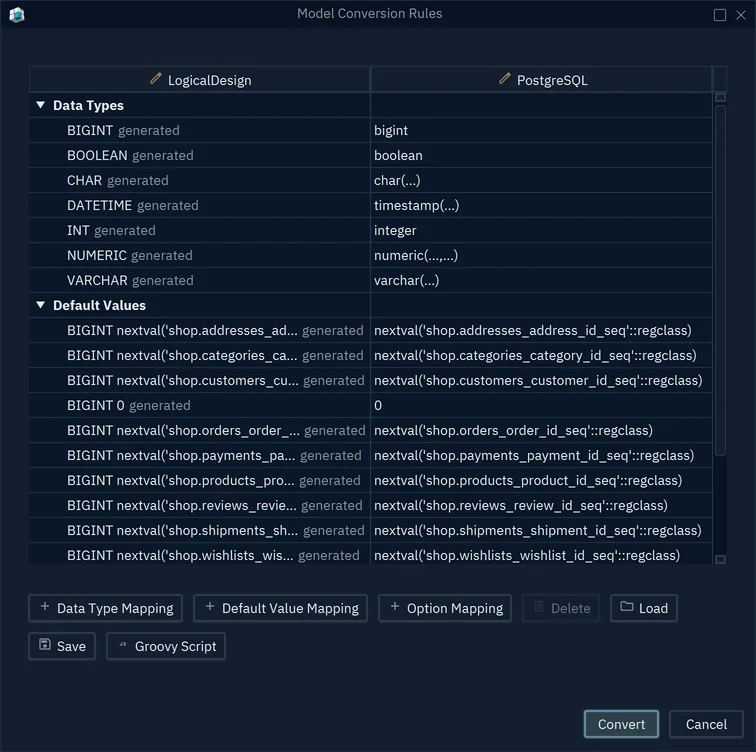
Task: Click the customers_customer_id_seq PostgreSQL cell
Action: tap(541, 380)
